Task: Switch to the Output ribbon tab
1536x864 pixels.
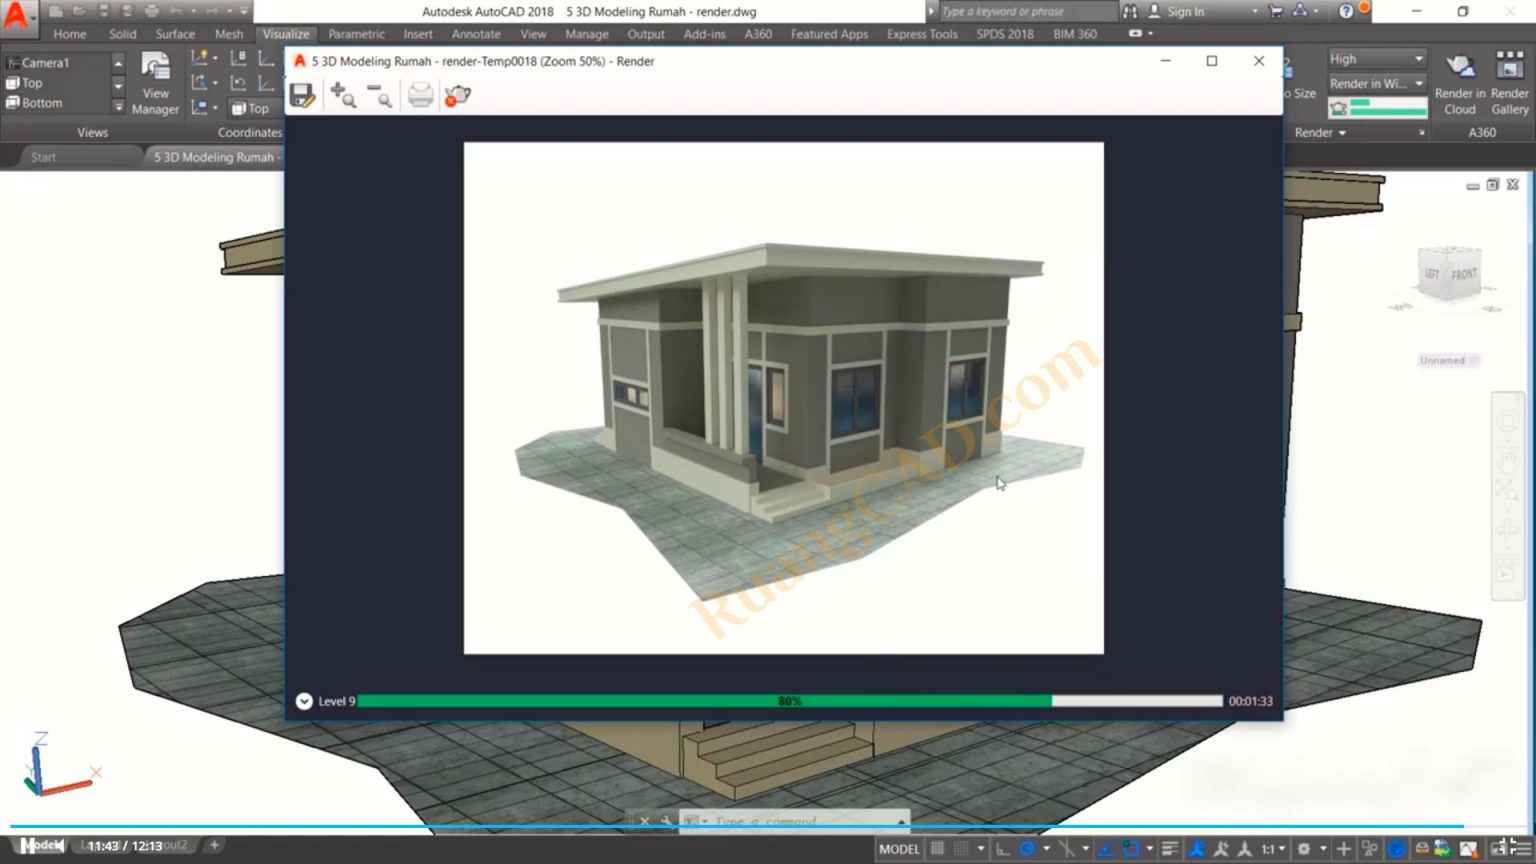Action: pos(645,33)
